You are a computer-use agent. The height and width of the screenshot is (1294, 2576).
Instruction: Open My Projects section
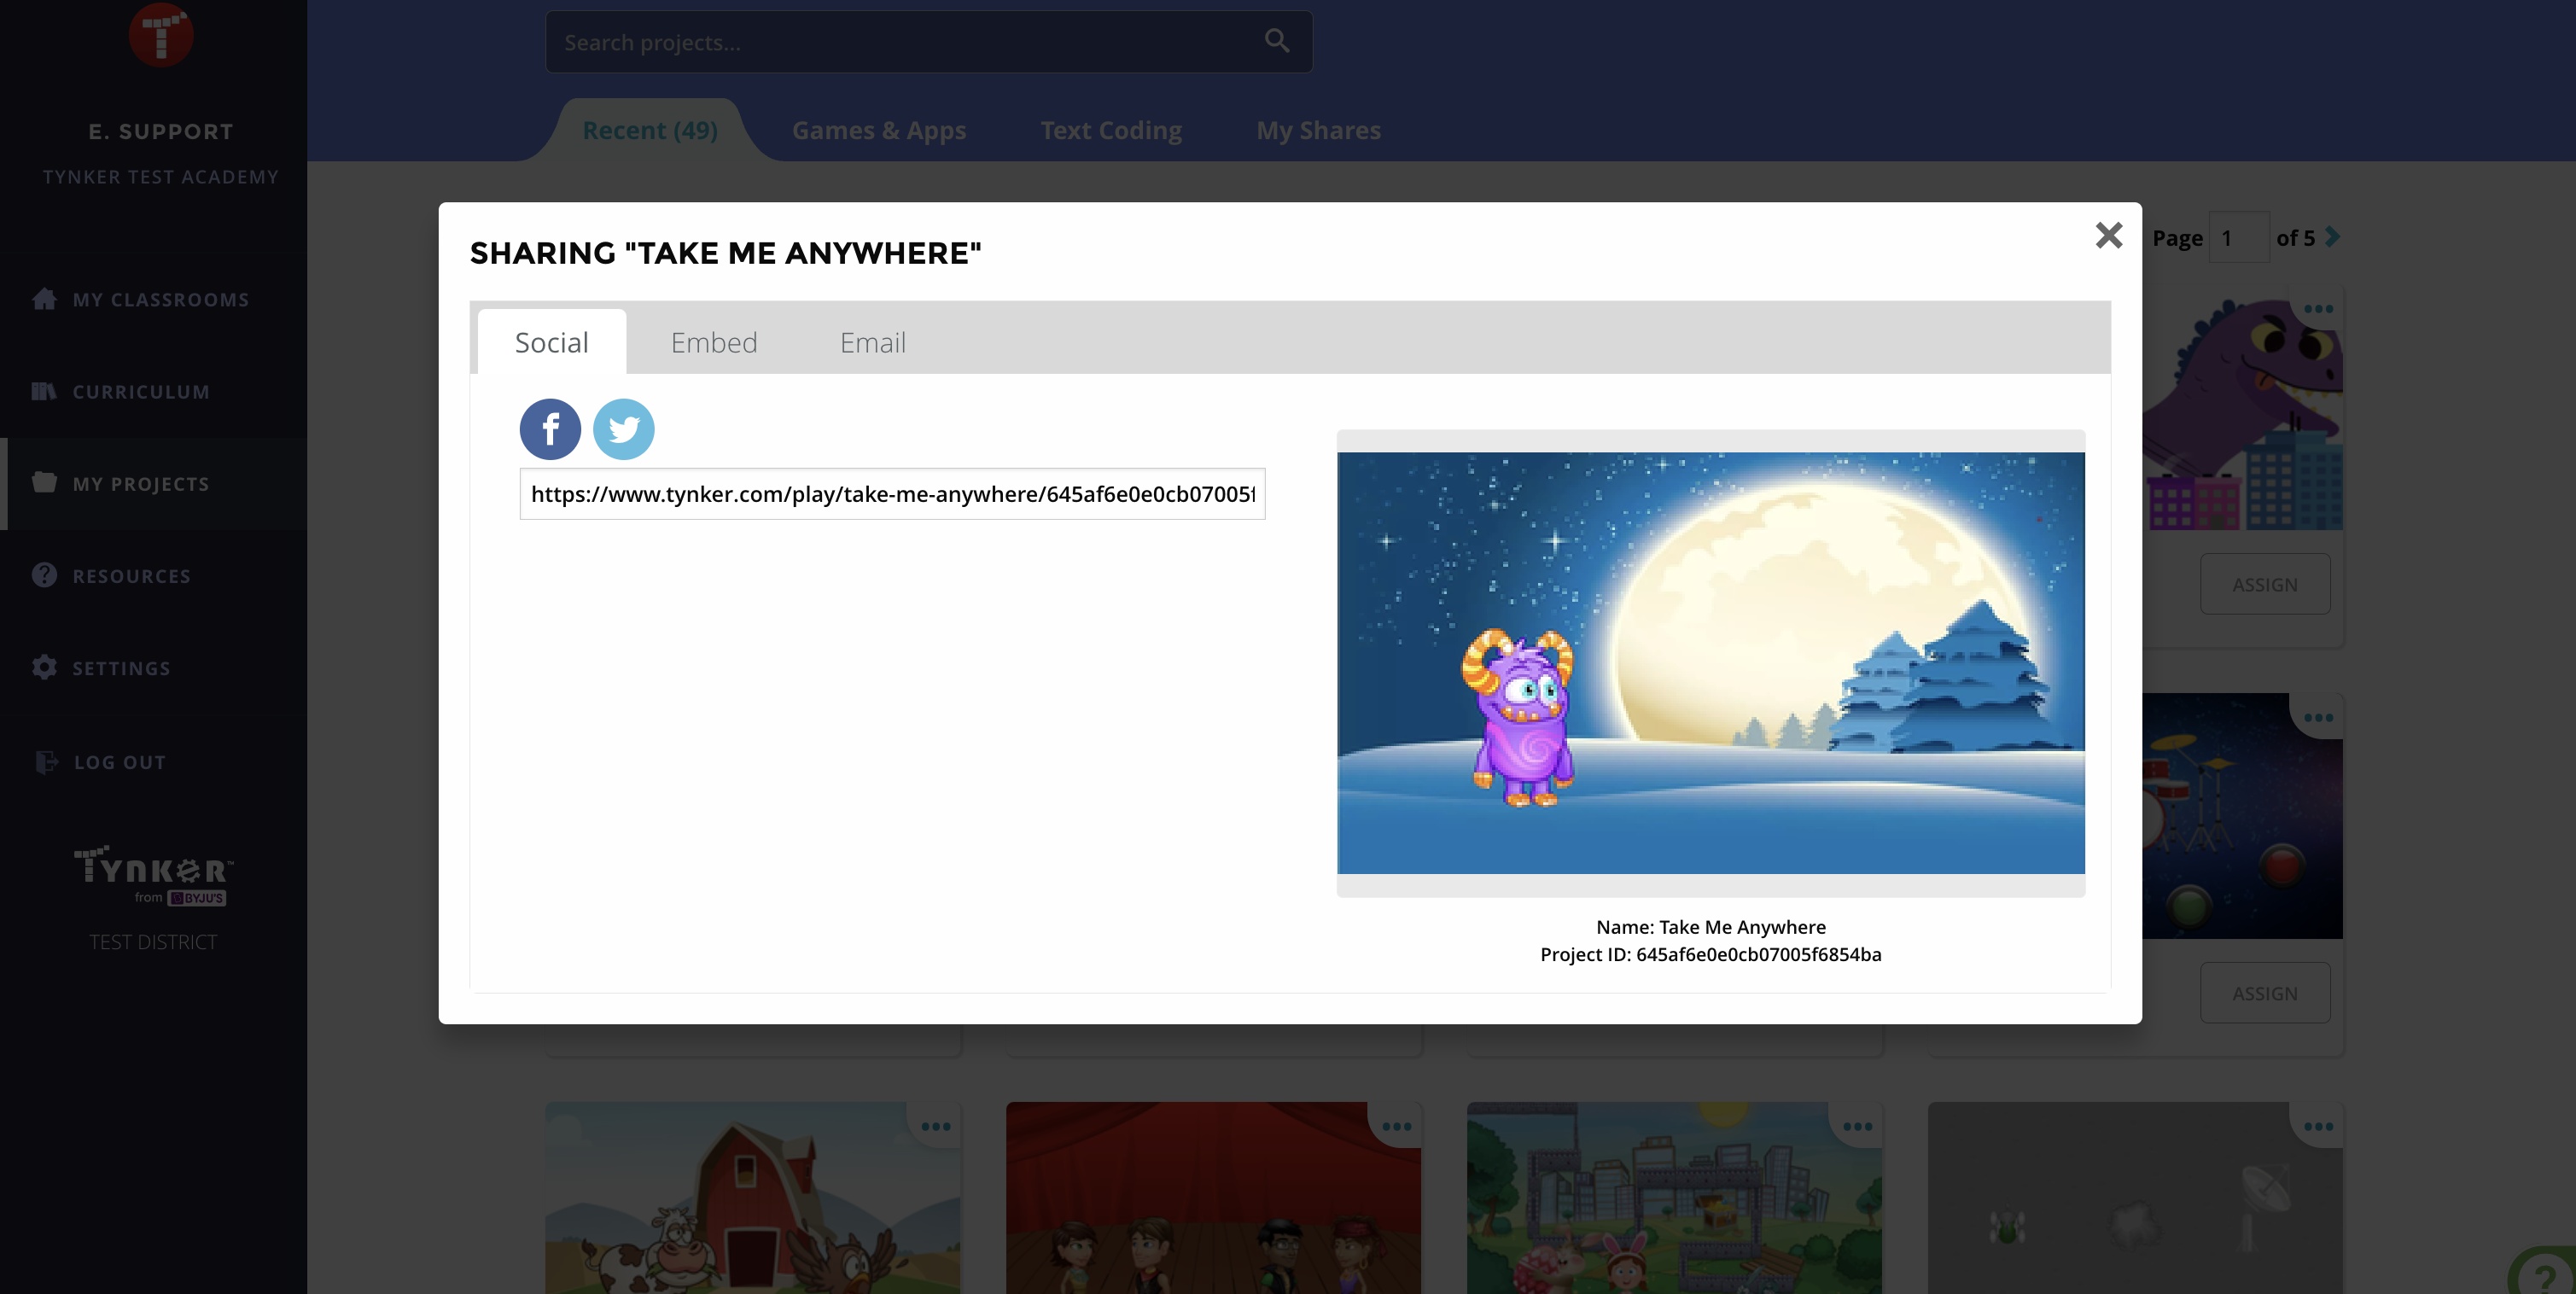point(141,484)
